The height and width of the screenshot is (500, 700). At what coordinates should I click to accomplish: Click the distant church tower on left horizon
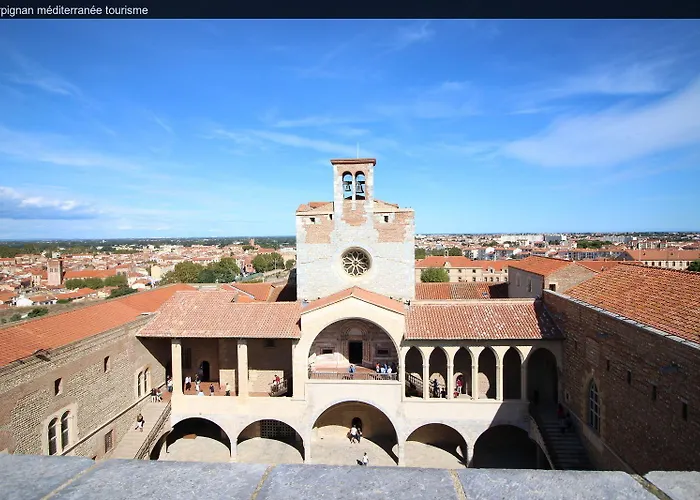coord(54,270)
